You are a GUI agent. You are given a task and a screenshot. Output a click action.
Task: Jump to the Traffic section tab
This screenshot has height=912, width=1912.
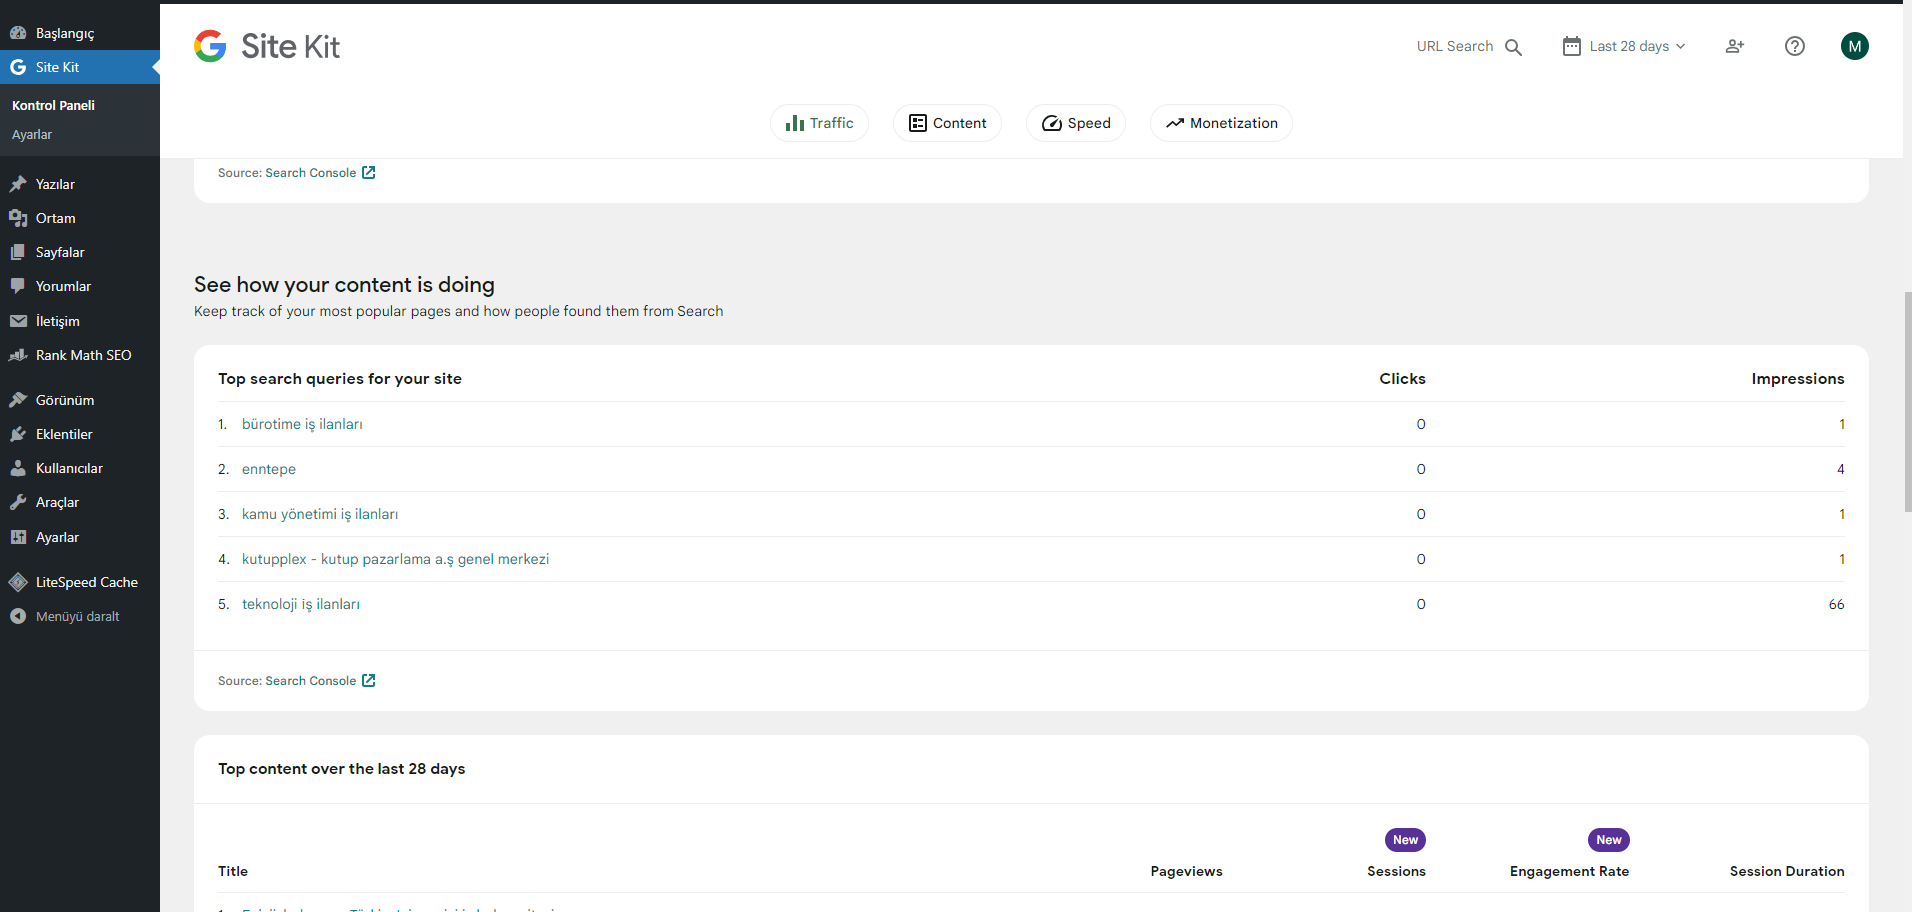[819, 123]
